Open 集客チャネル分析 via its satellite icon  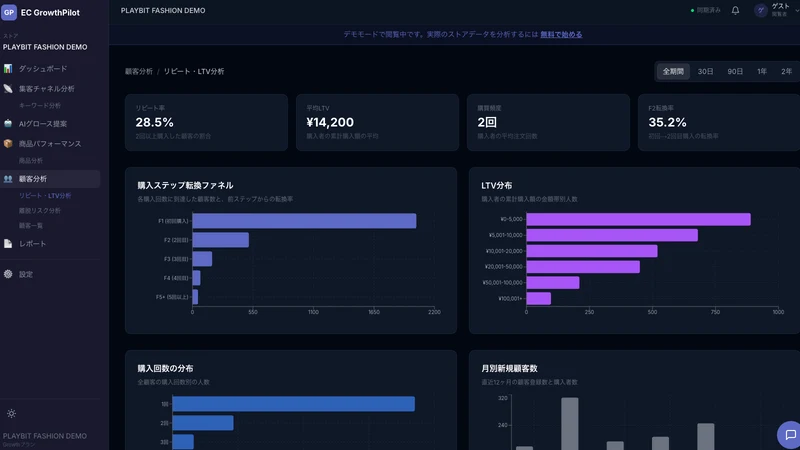point(8,89)
